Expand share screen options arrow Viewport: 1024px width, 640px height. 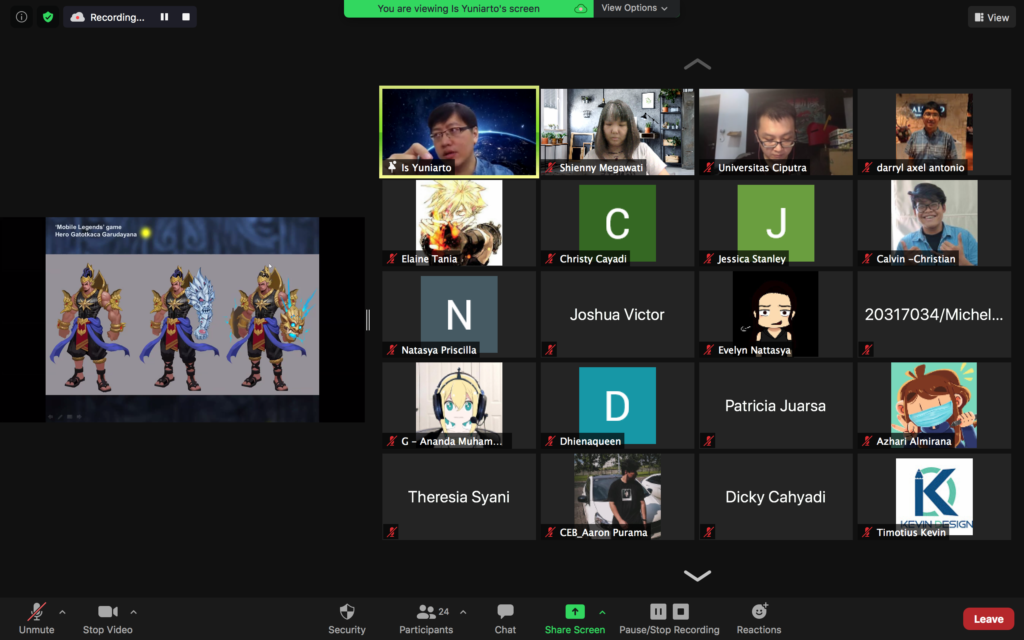pyautogui.click(x=602, y=612)
